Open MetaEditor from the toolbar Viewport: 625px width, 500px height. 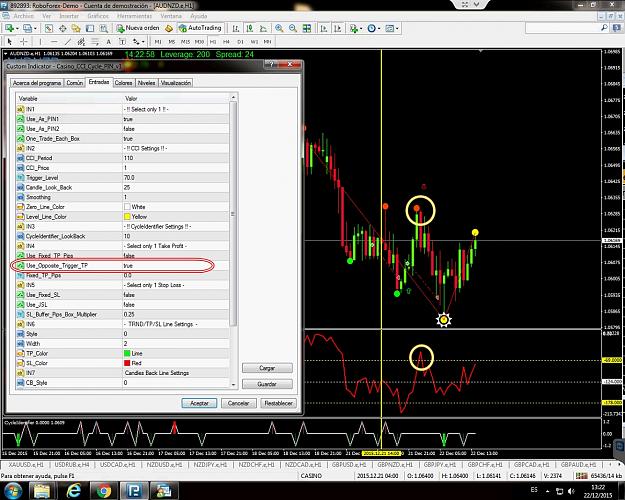[x=169, y=28]
